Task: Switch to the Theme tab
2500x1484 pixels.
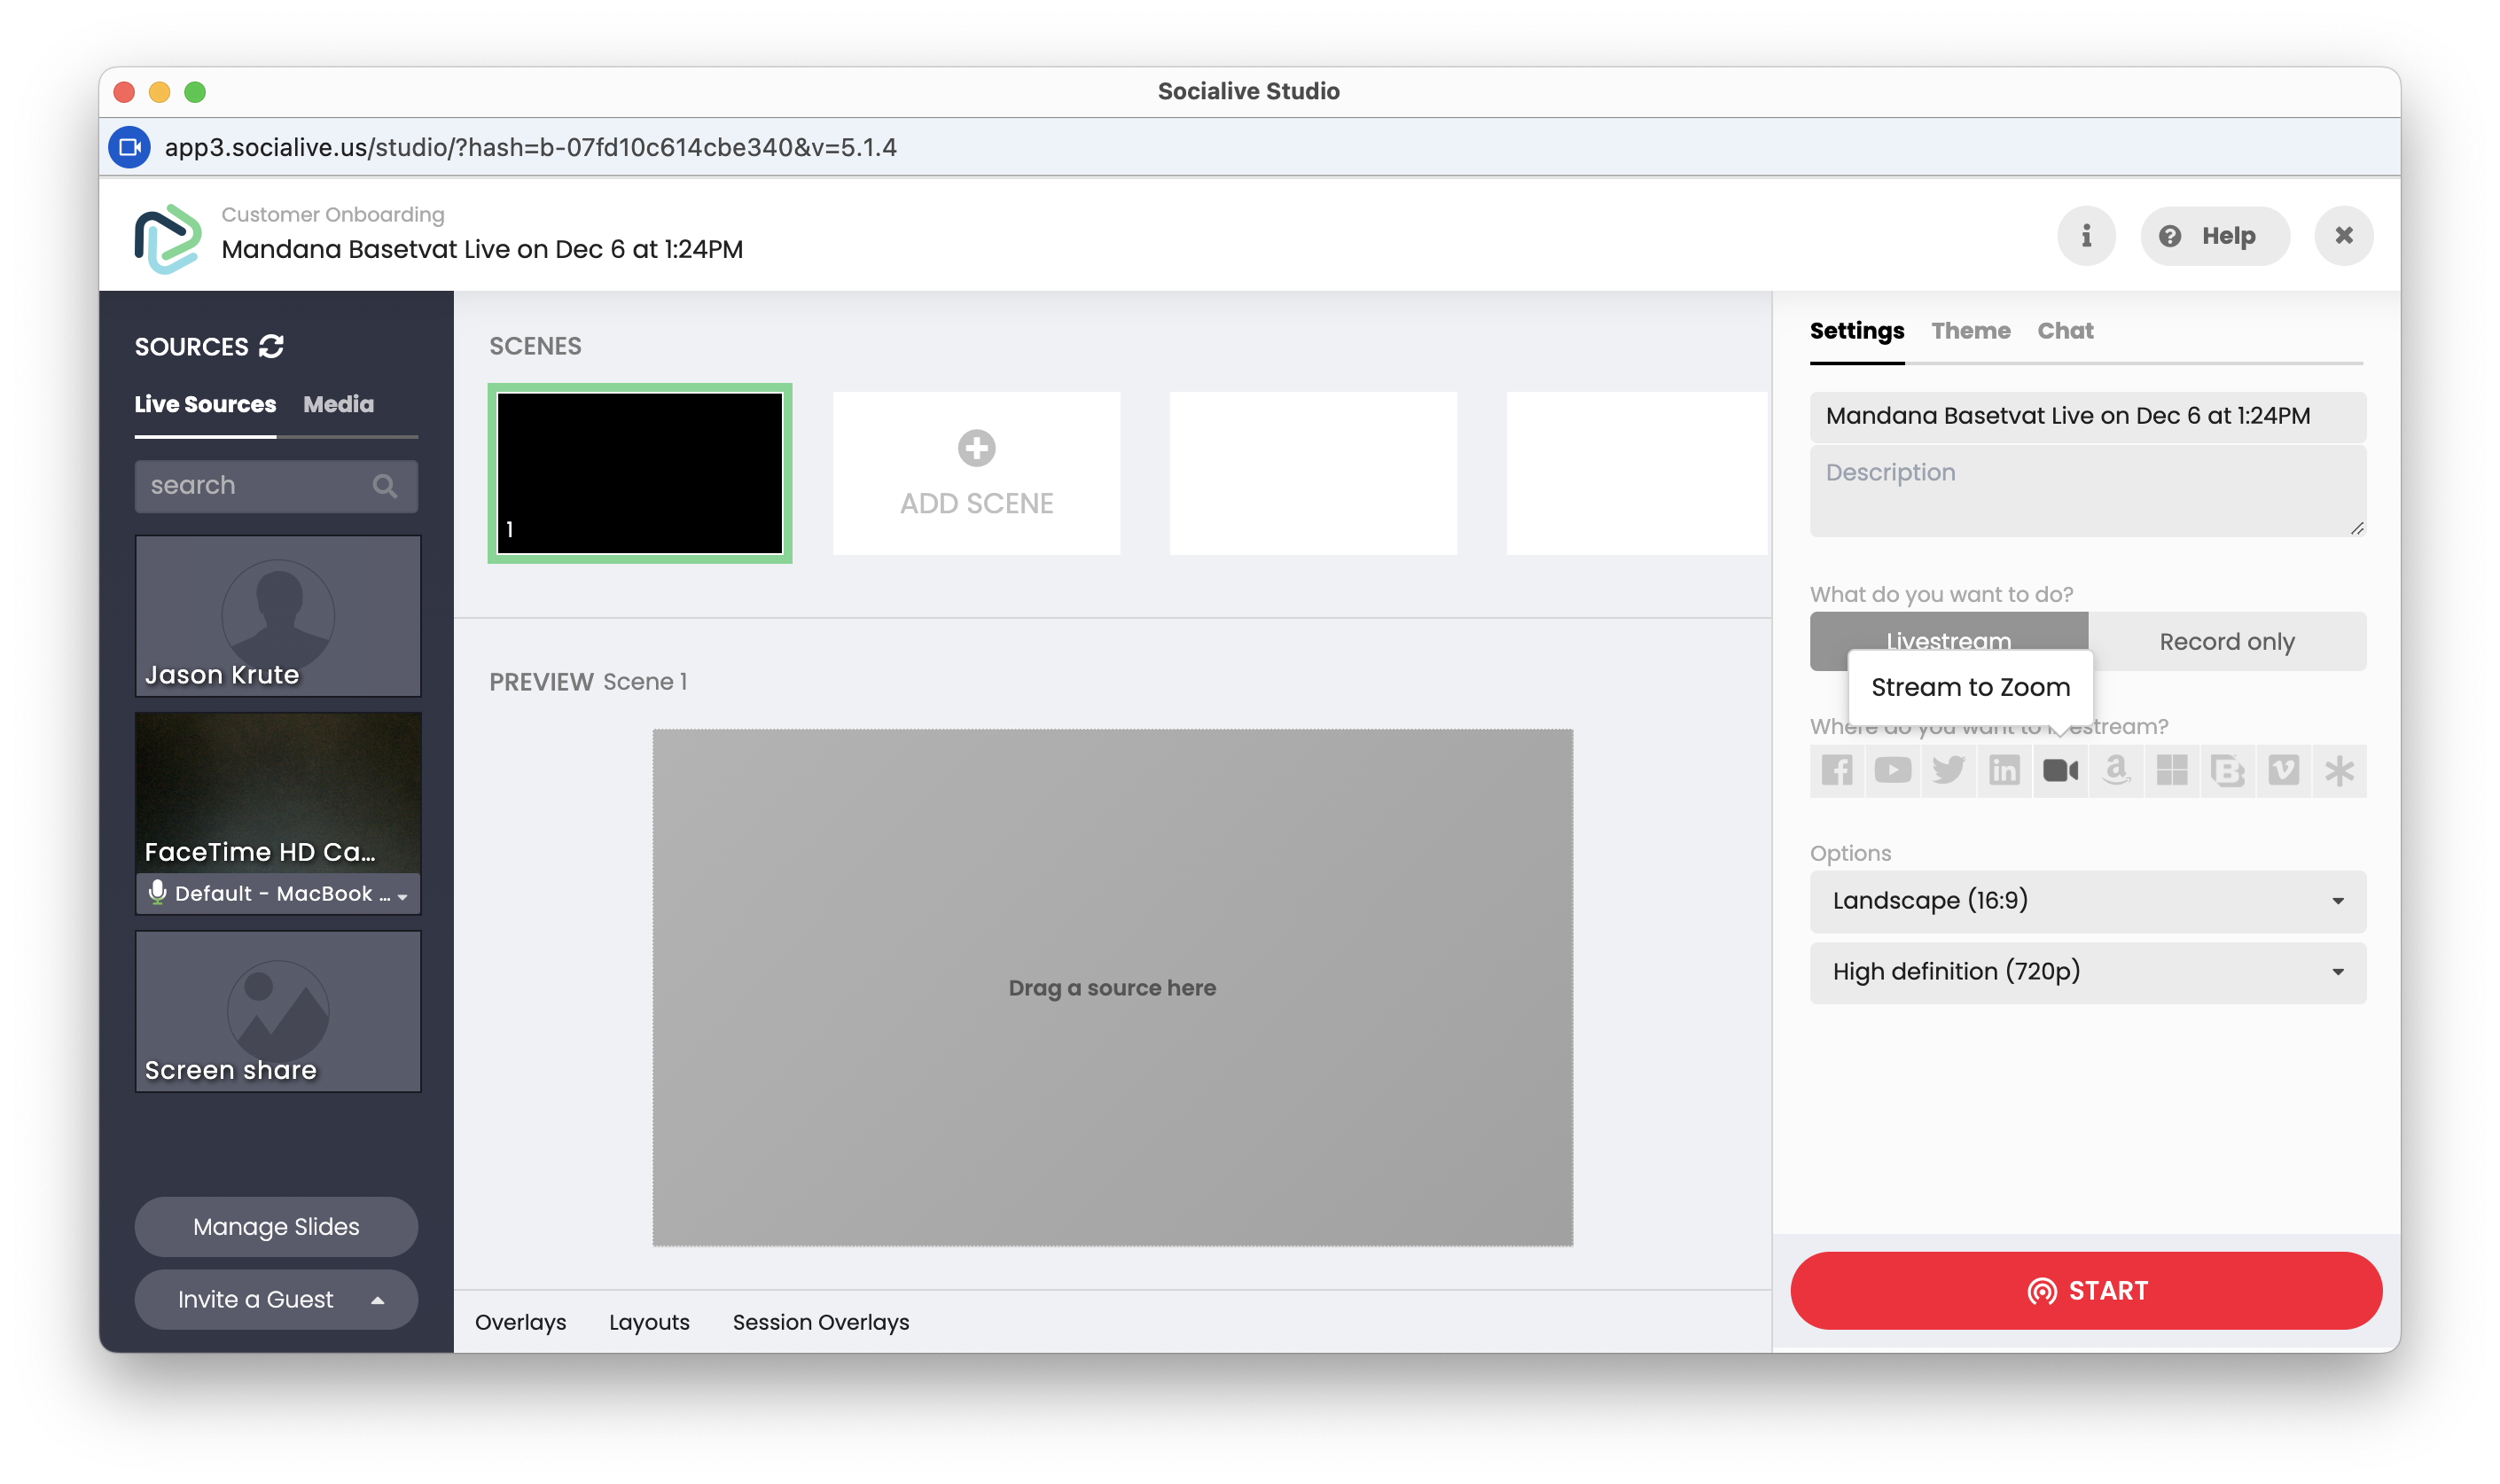Action: (x=1970, y=331)
